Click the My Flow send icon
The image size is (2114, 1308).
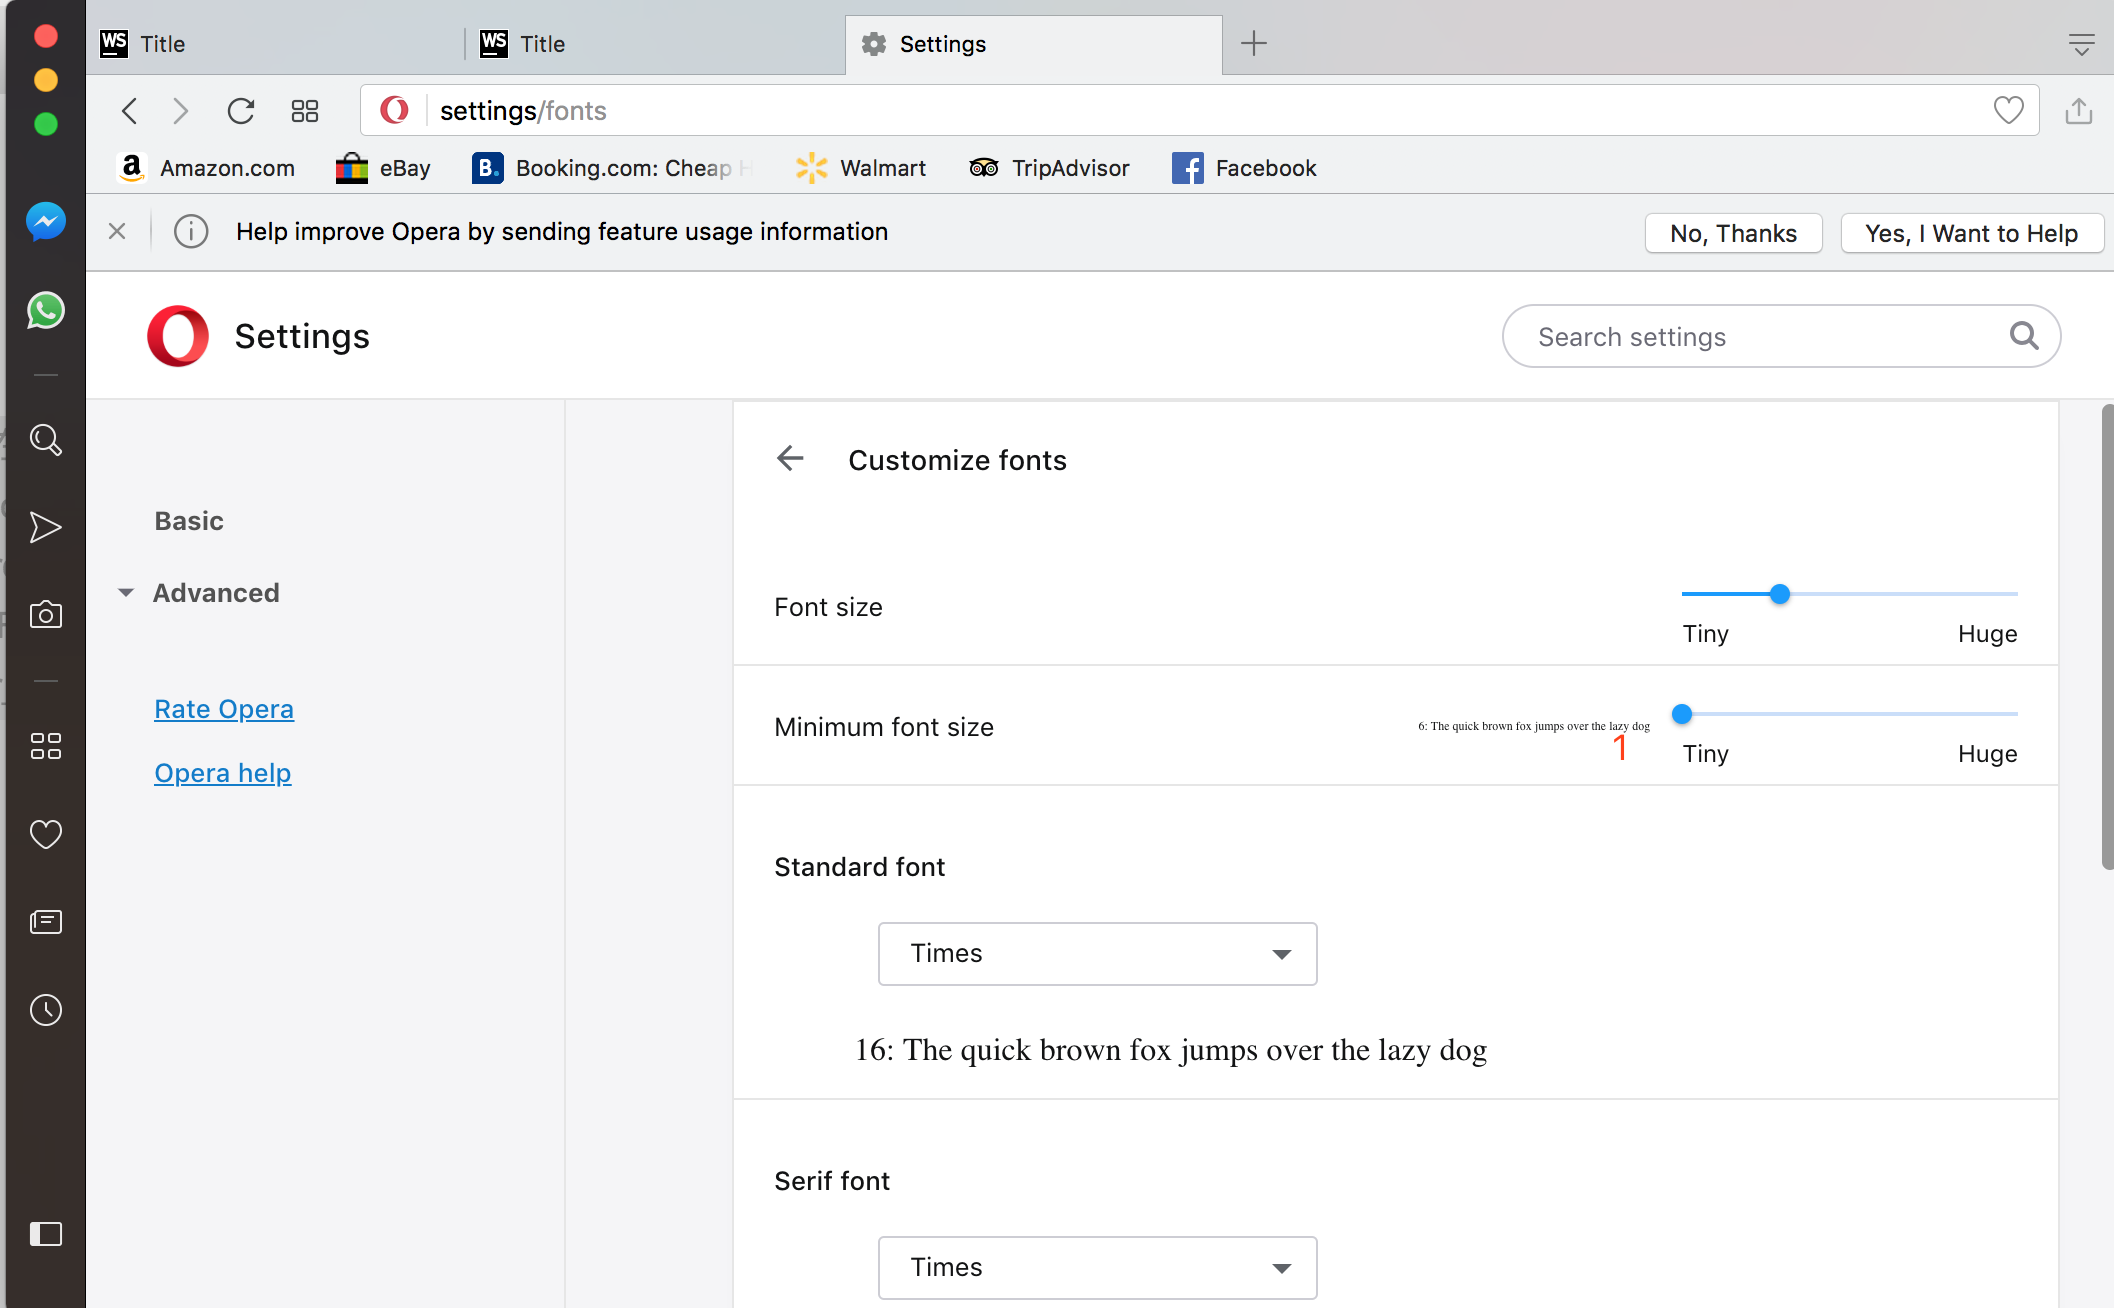tap(46, 527)
